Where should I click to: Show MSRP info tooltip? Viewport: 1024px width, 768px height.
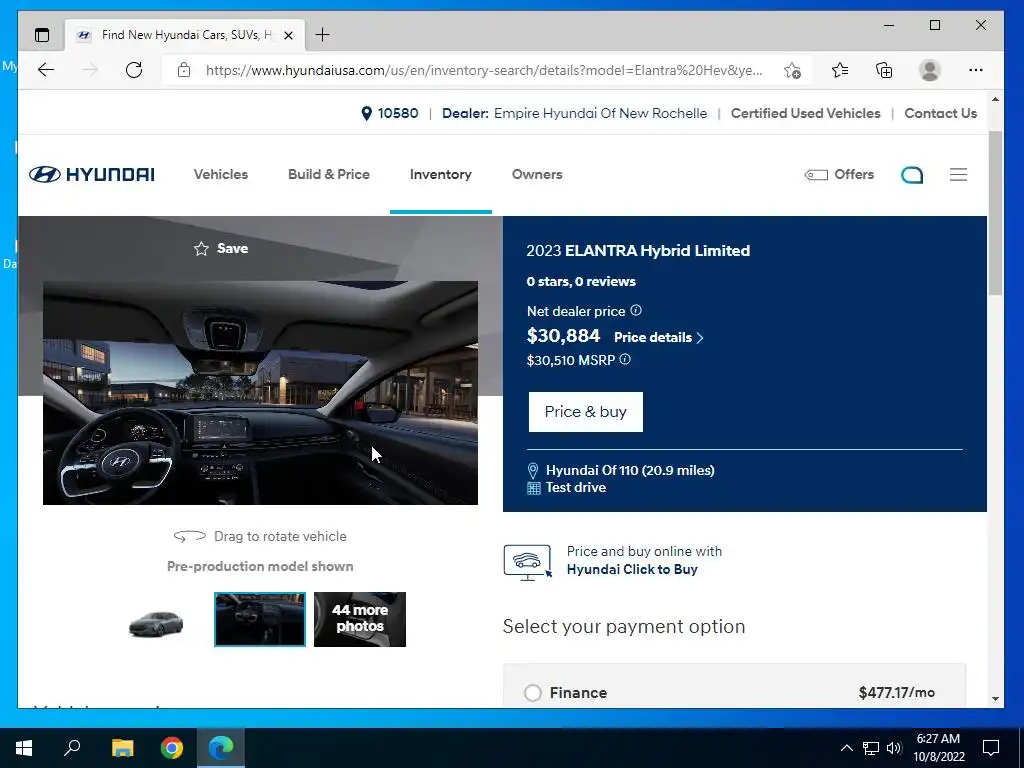(625, 359)
